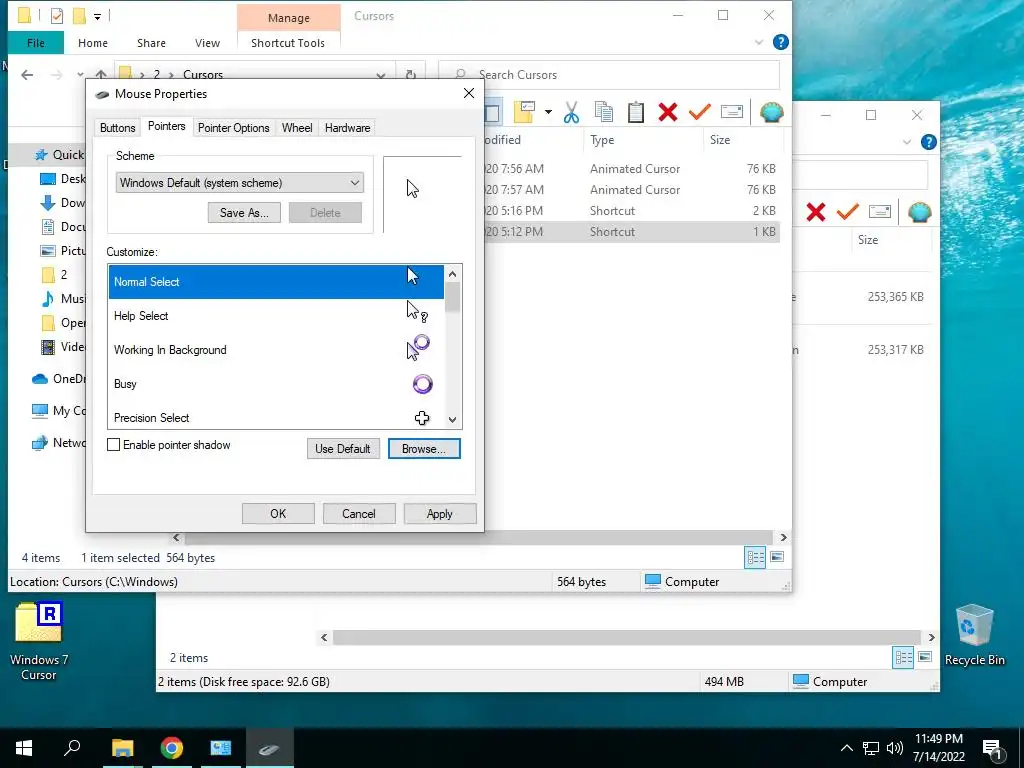The width and height of the screenshot is (1024, 768).
Task: Expand the ribbon chevron in back window
Action: click(907, 142)
